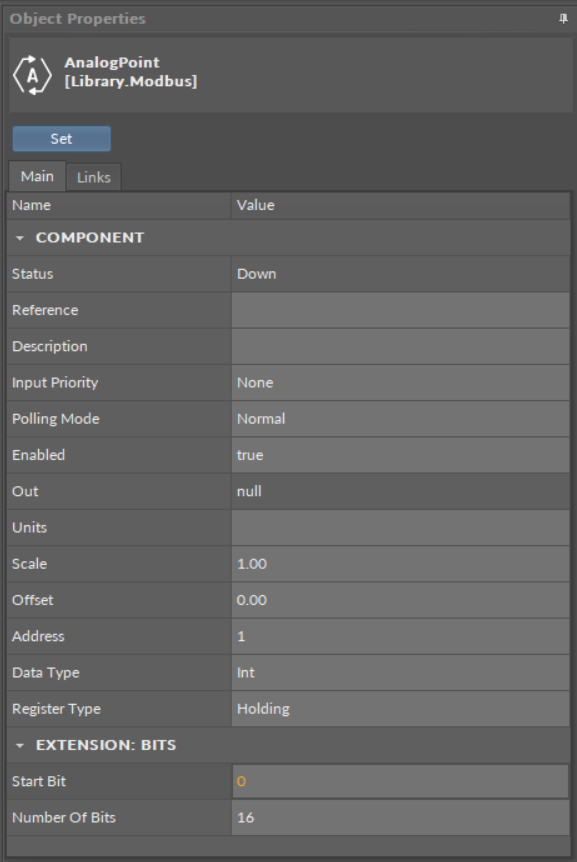
Task: Collapse the EXTENSION: BITS section arrow
Action: [20, 745]
